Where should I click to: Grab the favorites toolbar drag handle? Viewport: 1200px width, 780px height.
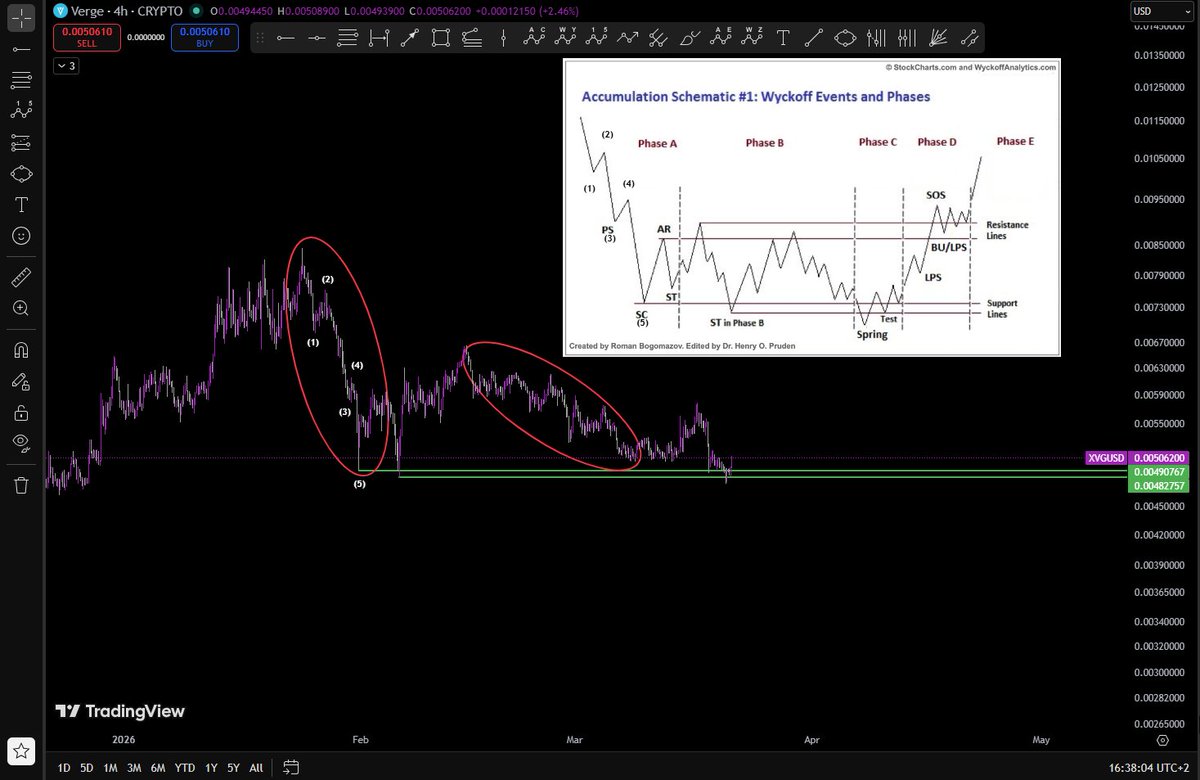click(261, 38)
